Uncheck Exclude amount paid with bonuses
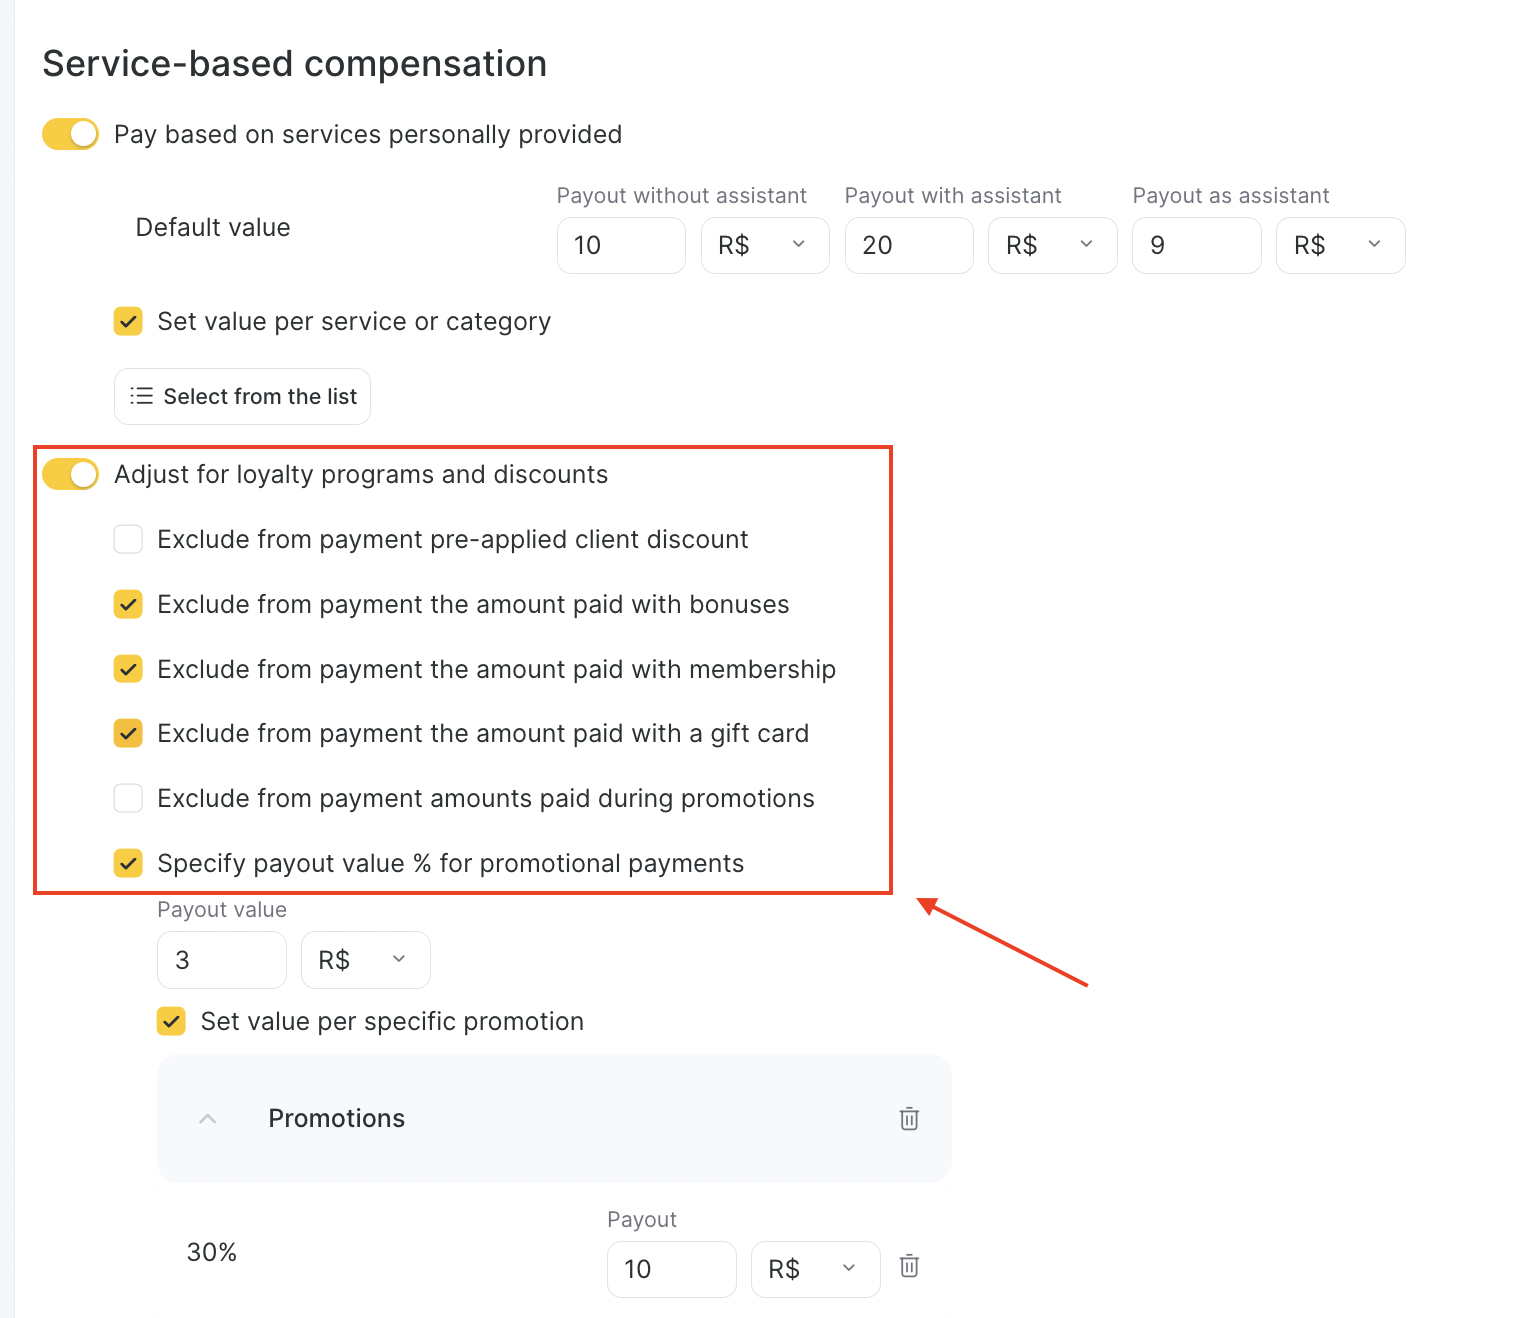 pos(128,604)
